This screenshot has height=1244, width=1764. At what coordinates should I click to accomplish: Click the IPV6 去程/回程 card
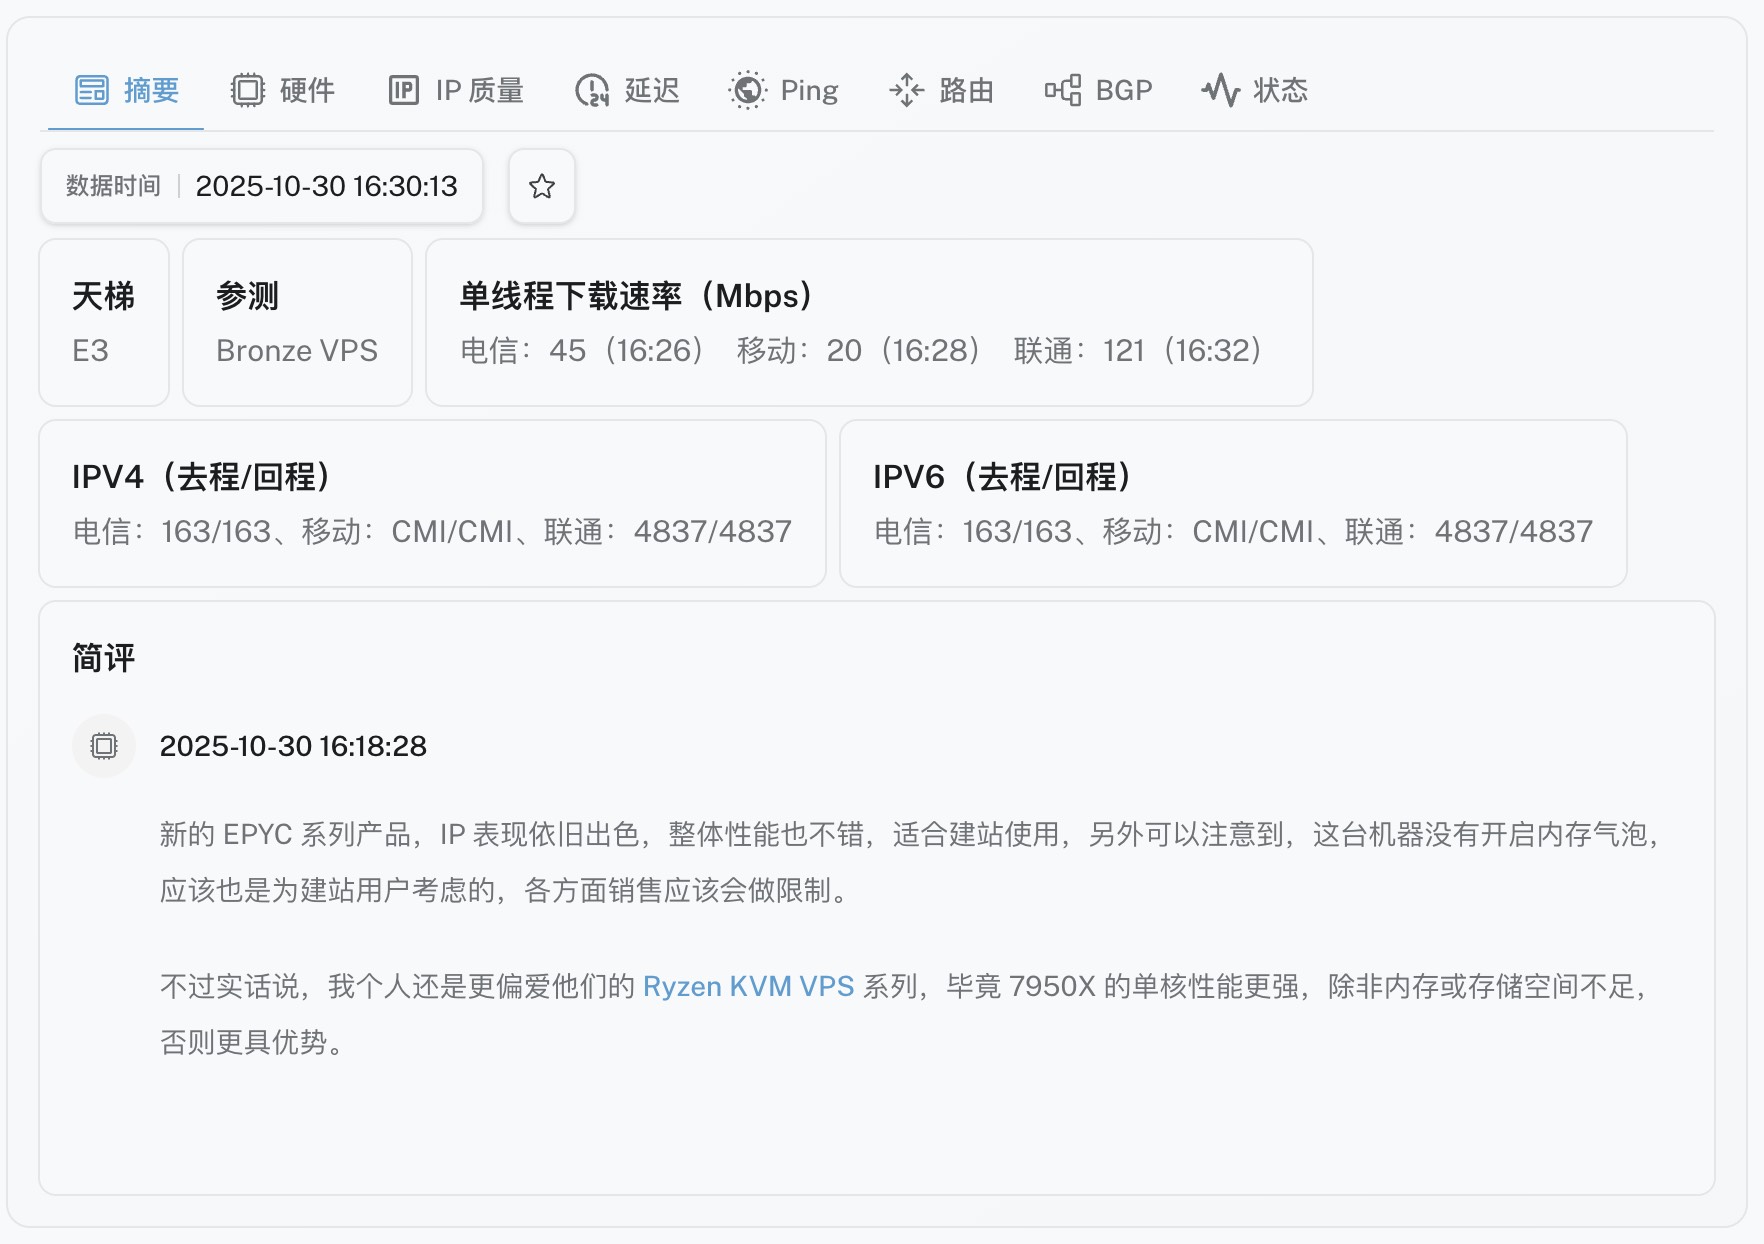coord(1233,503)
